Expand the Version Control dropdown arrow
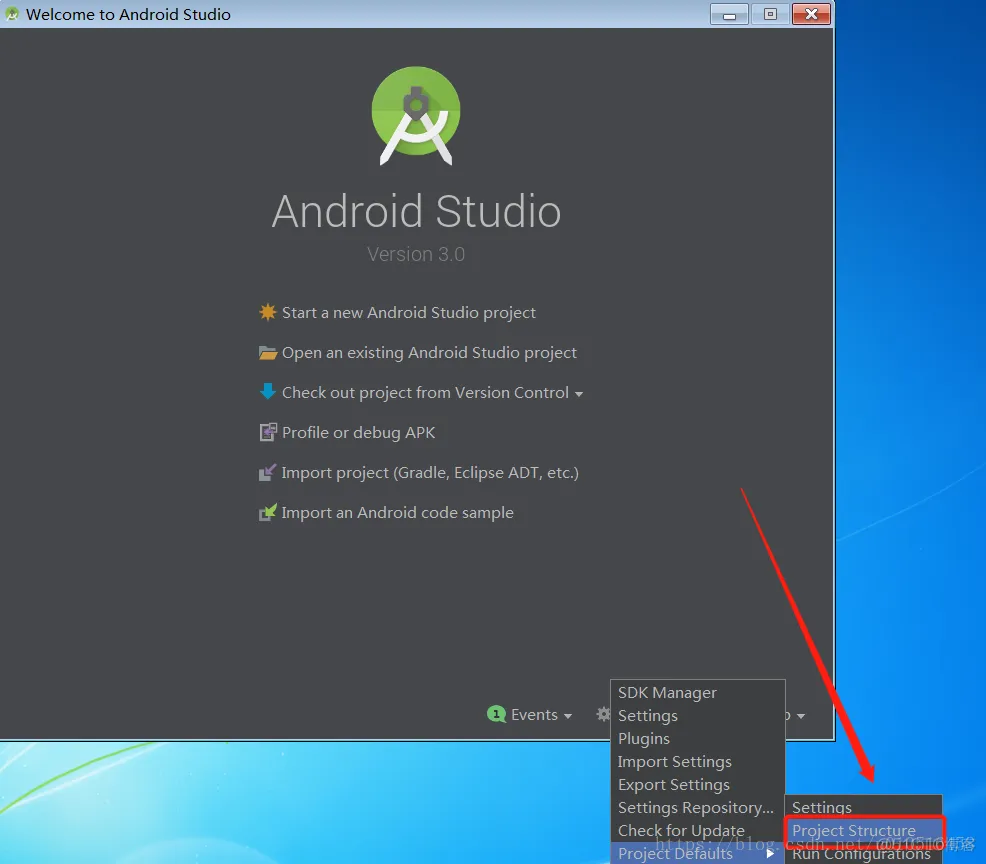 [579, 394]
